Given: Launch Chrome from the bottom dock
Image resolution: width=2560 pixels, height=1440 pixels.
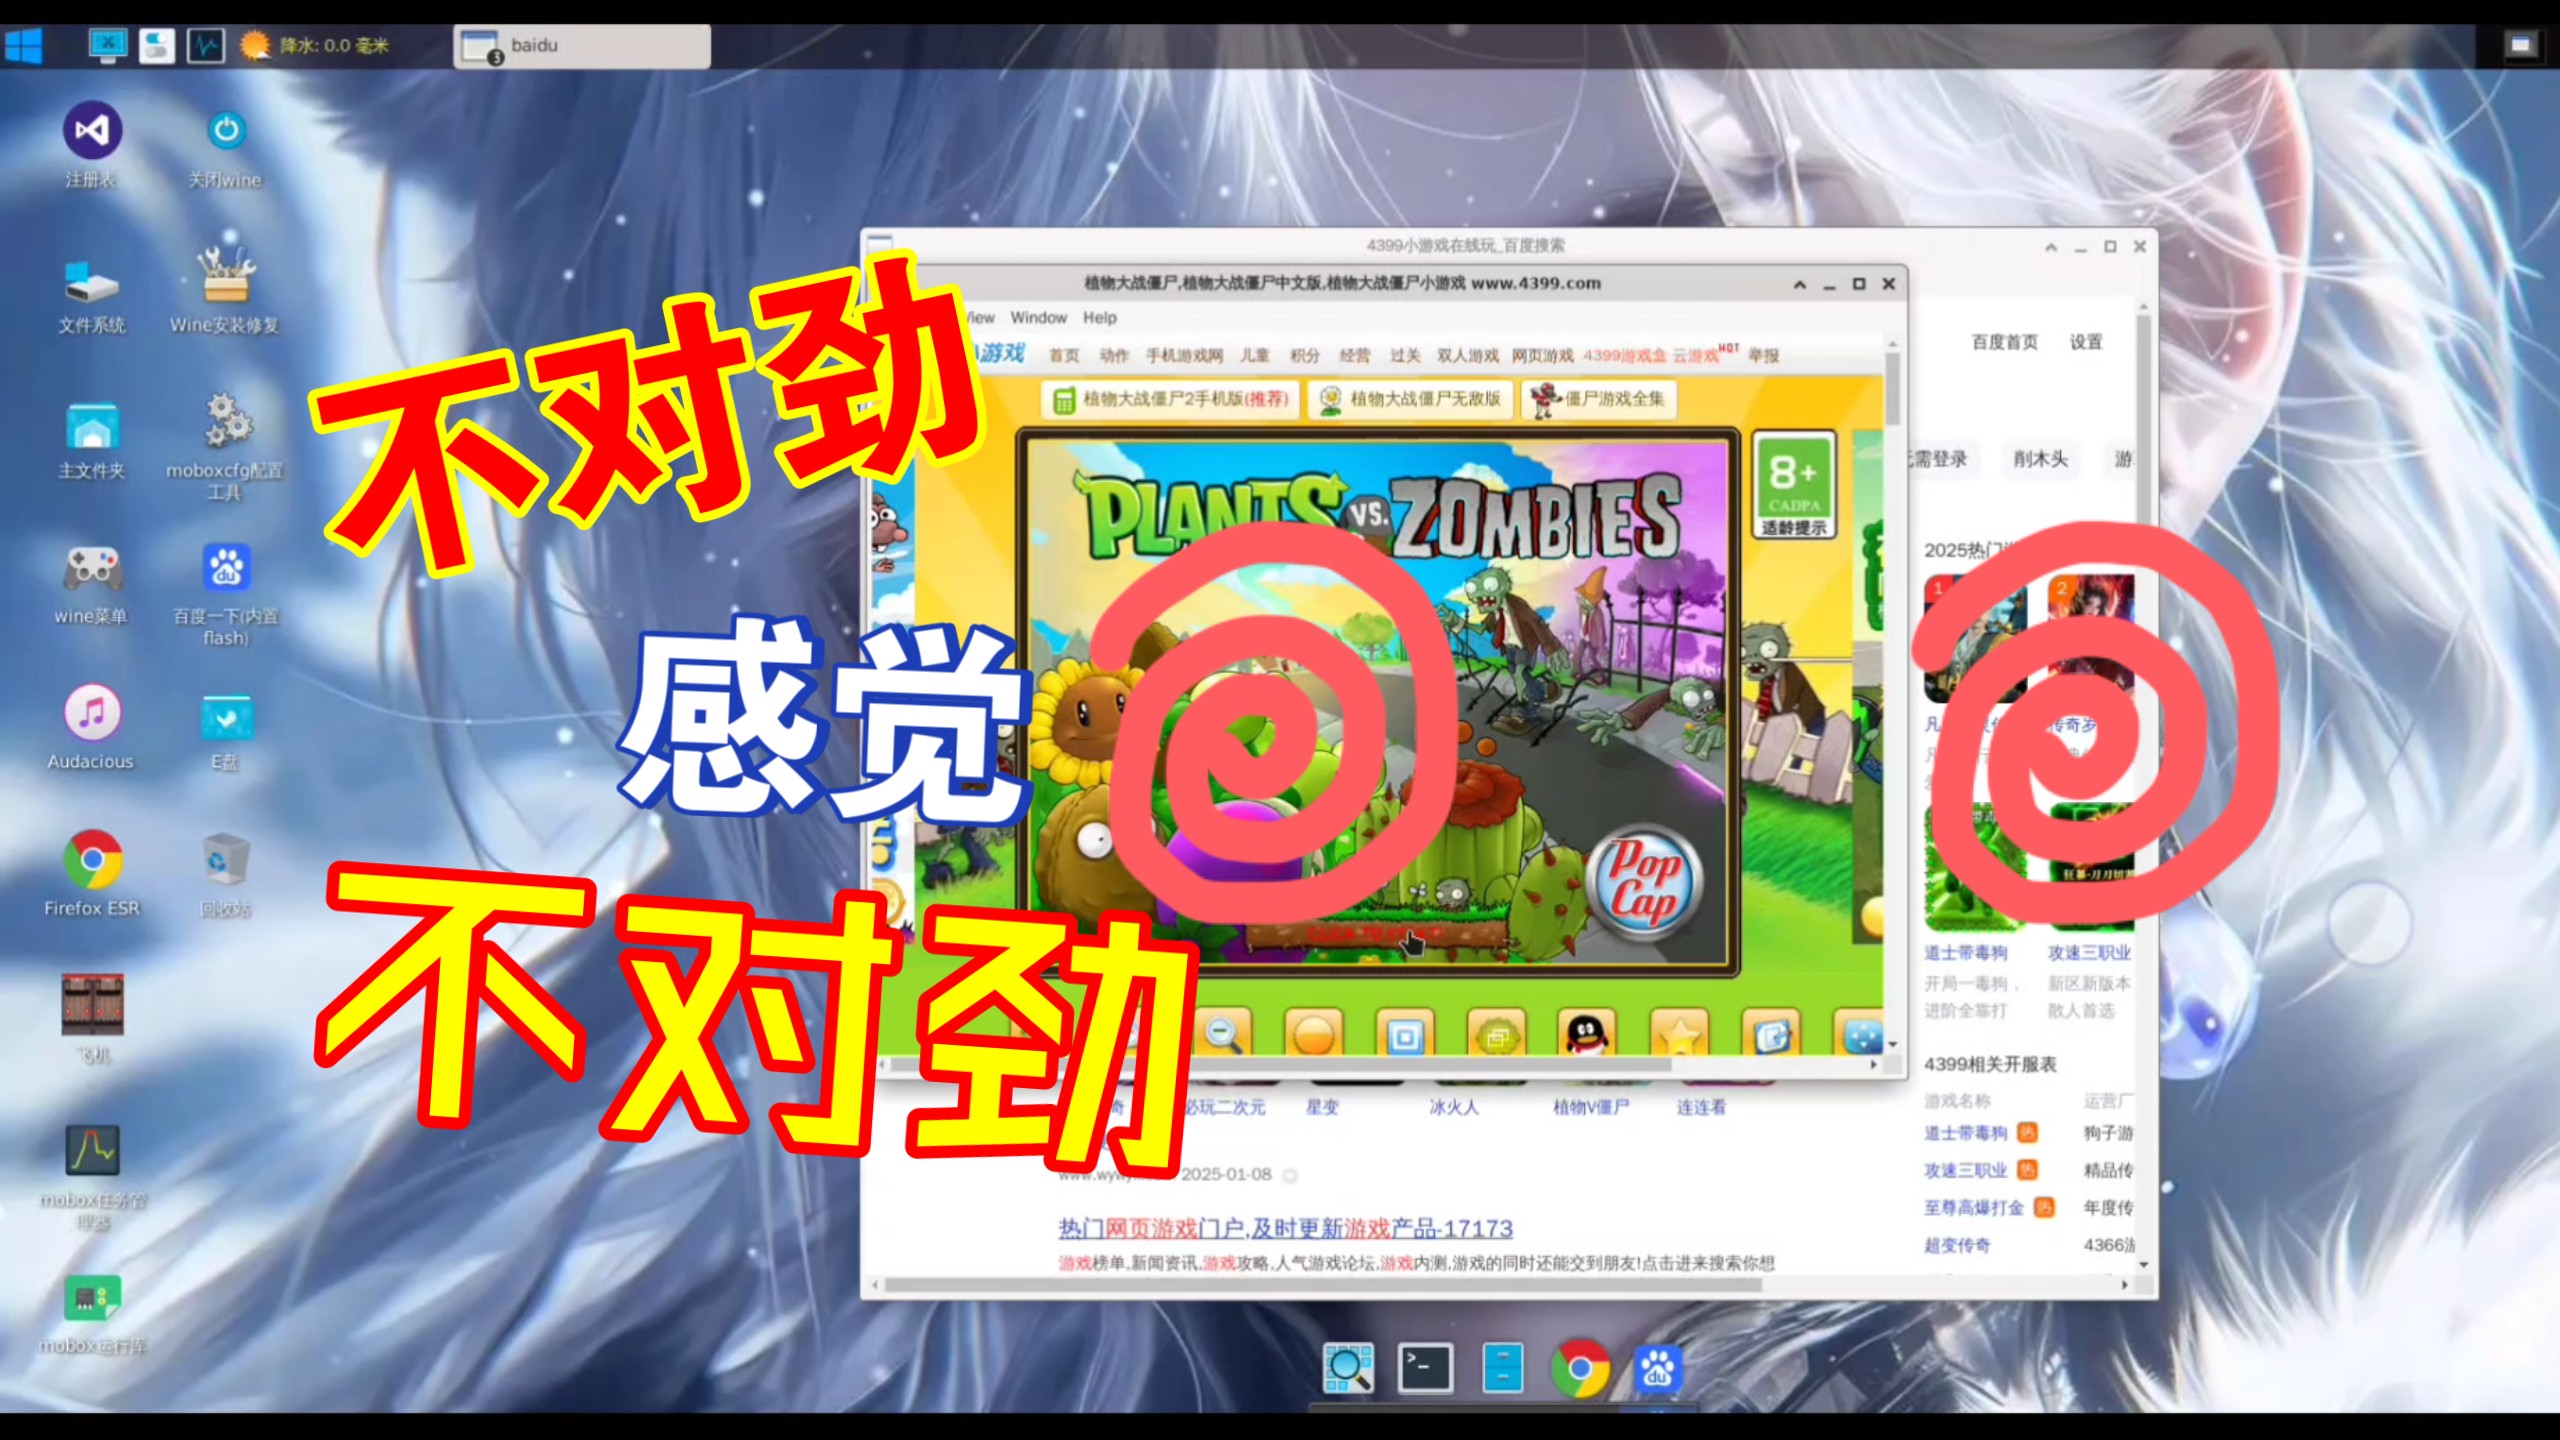Looking at the screenshot, I should (1580, 1368).
